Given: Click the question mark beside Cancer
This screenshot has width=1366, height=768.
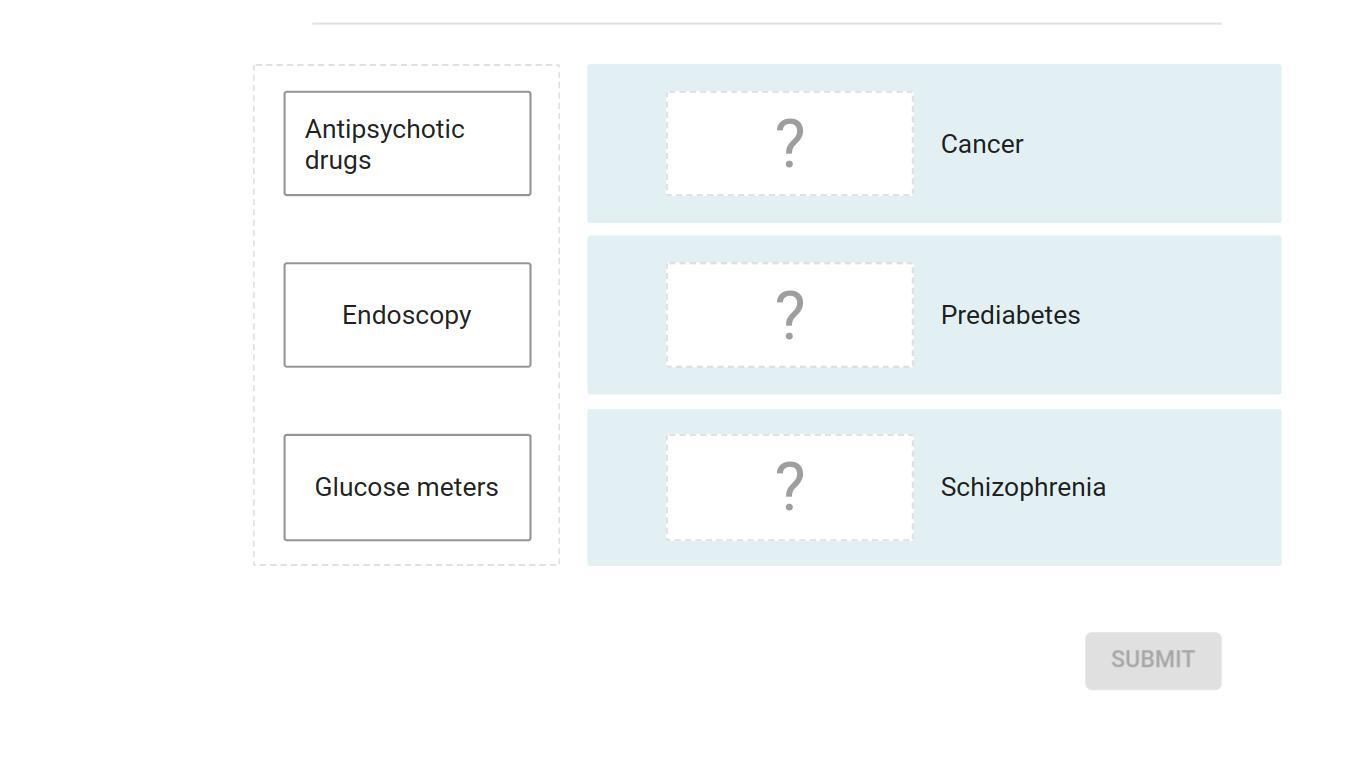Looking at the screenshot, I should point(789,143).
